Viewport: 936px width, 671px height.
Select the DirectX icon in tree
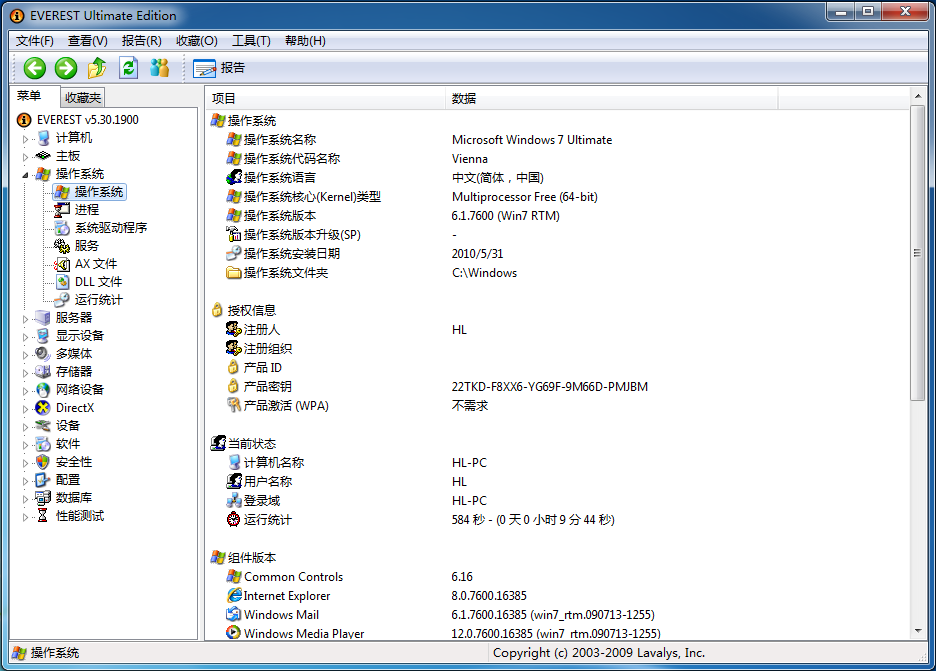42,408
